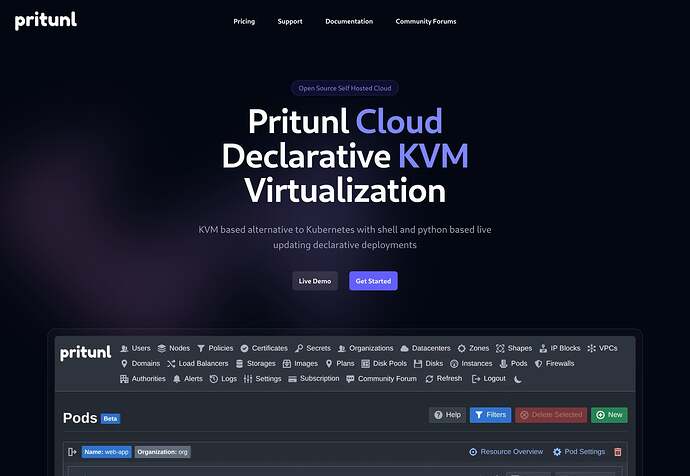Open Documentation in top navigation
This screenshot has width=690, height=476.
point(349,21)
